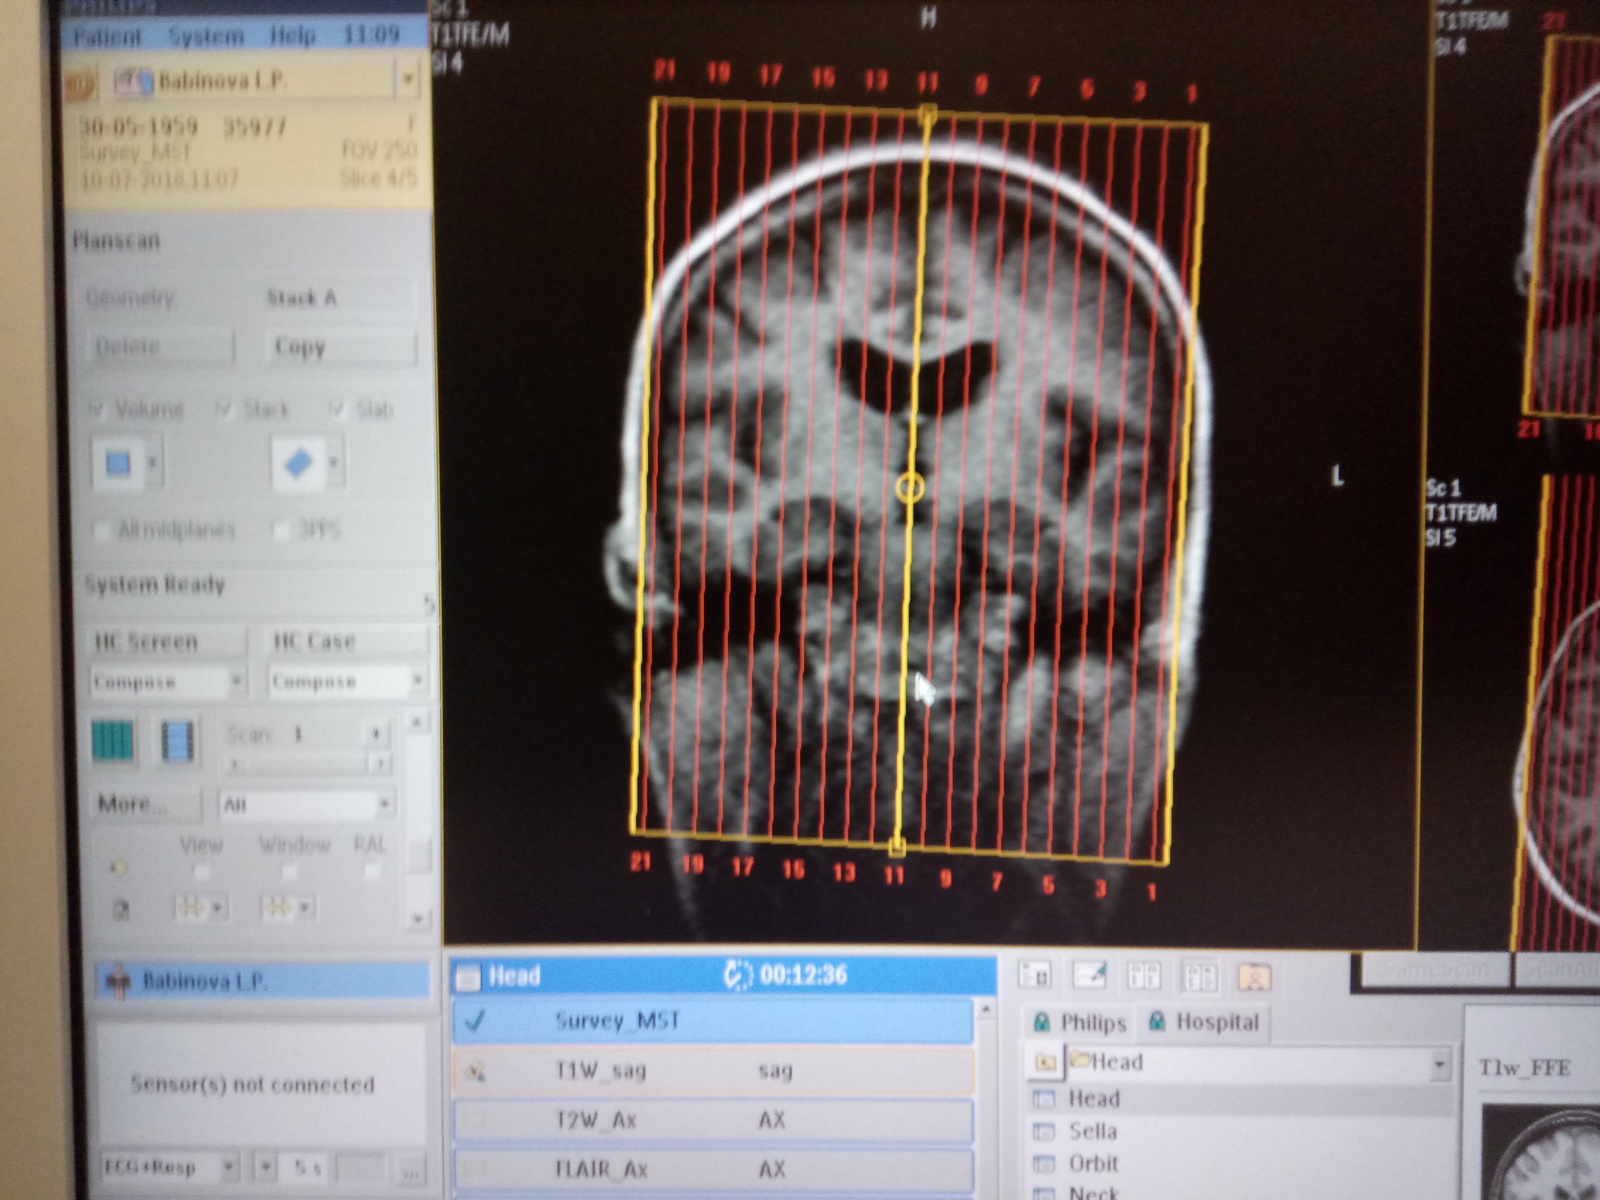Viewport: 1600px width, 1200px height.
Task: Click the Delete geometry button
Action: pyautogui.click(x=160, y=347)
